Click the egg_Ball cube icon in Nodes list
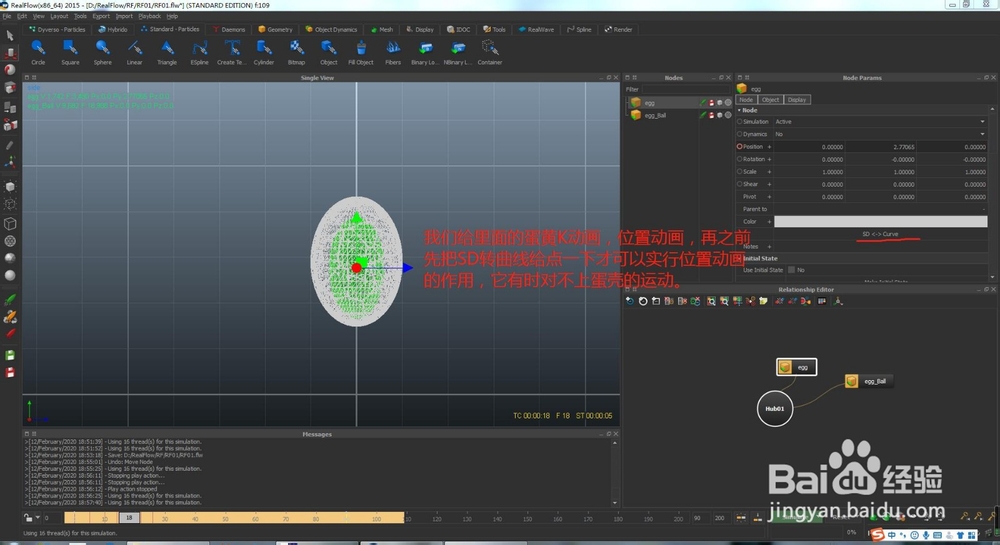The height and width of the screenshot is (545, 1000). [x=636, y=115]
